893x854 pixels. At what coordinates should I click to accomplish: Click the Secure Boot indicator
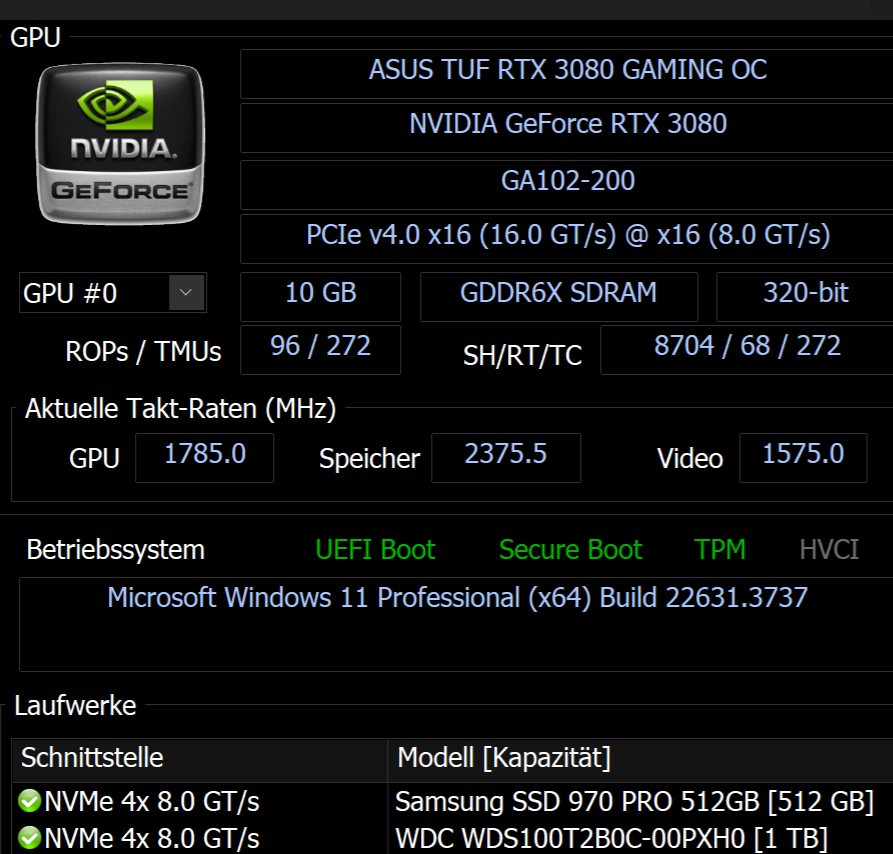pos(571,549)
